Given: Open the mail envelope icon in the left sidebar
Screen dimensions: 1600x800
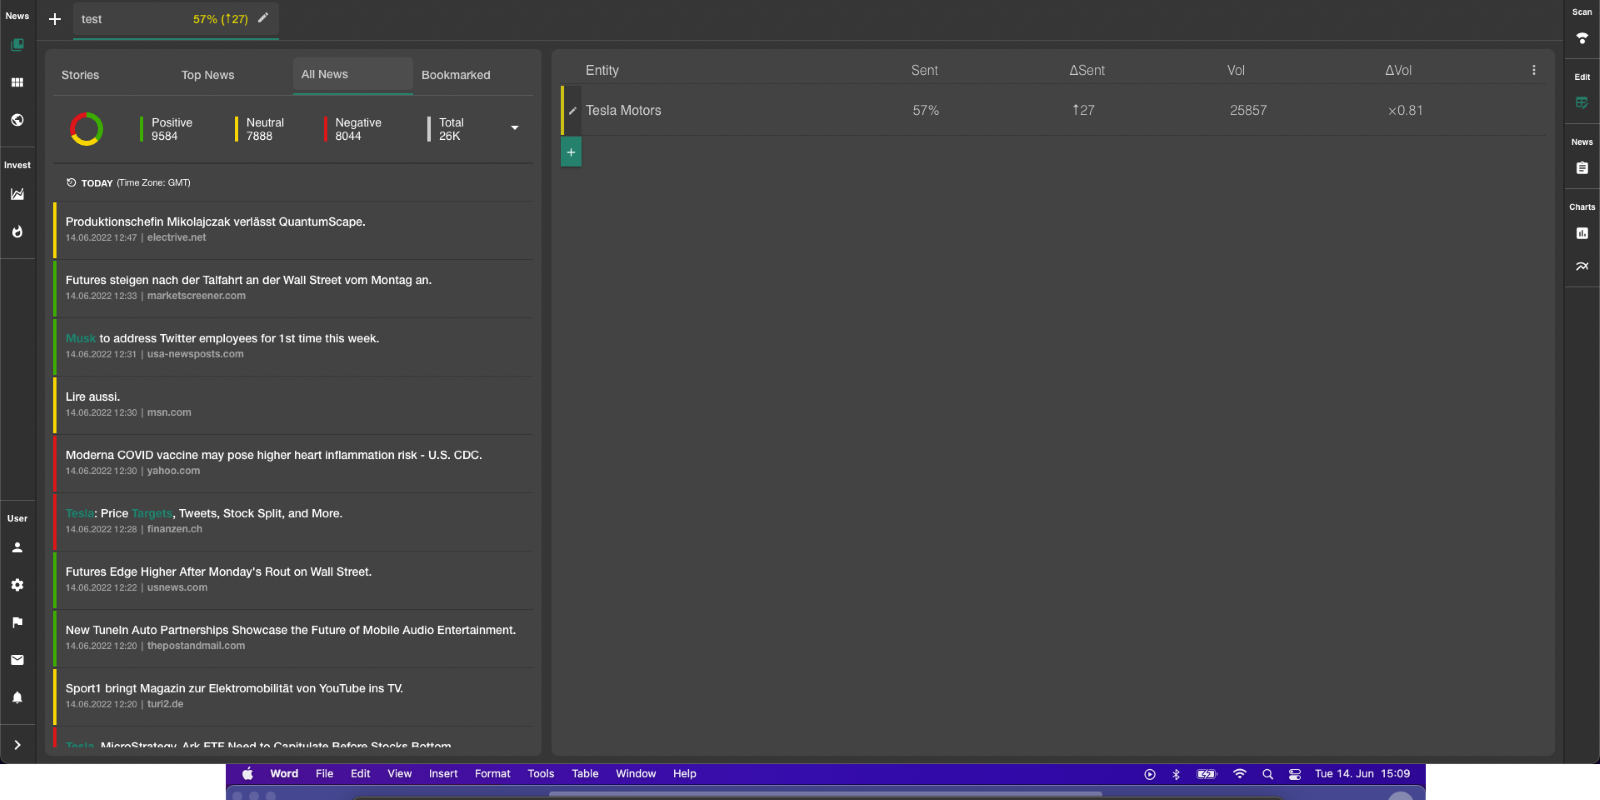Looking at the screenshot, I should tap(17, 660).
